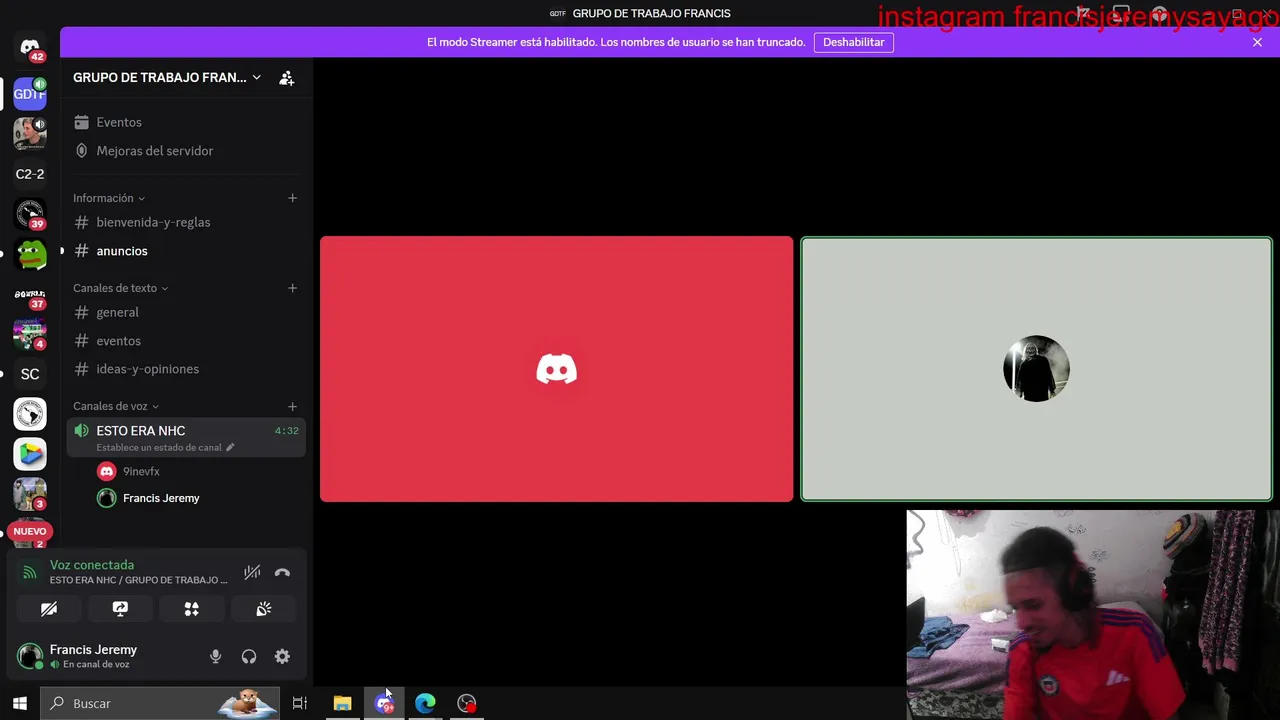
Task: Open File Explorer from the taskbar
Action: (x=342, y=703)
